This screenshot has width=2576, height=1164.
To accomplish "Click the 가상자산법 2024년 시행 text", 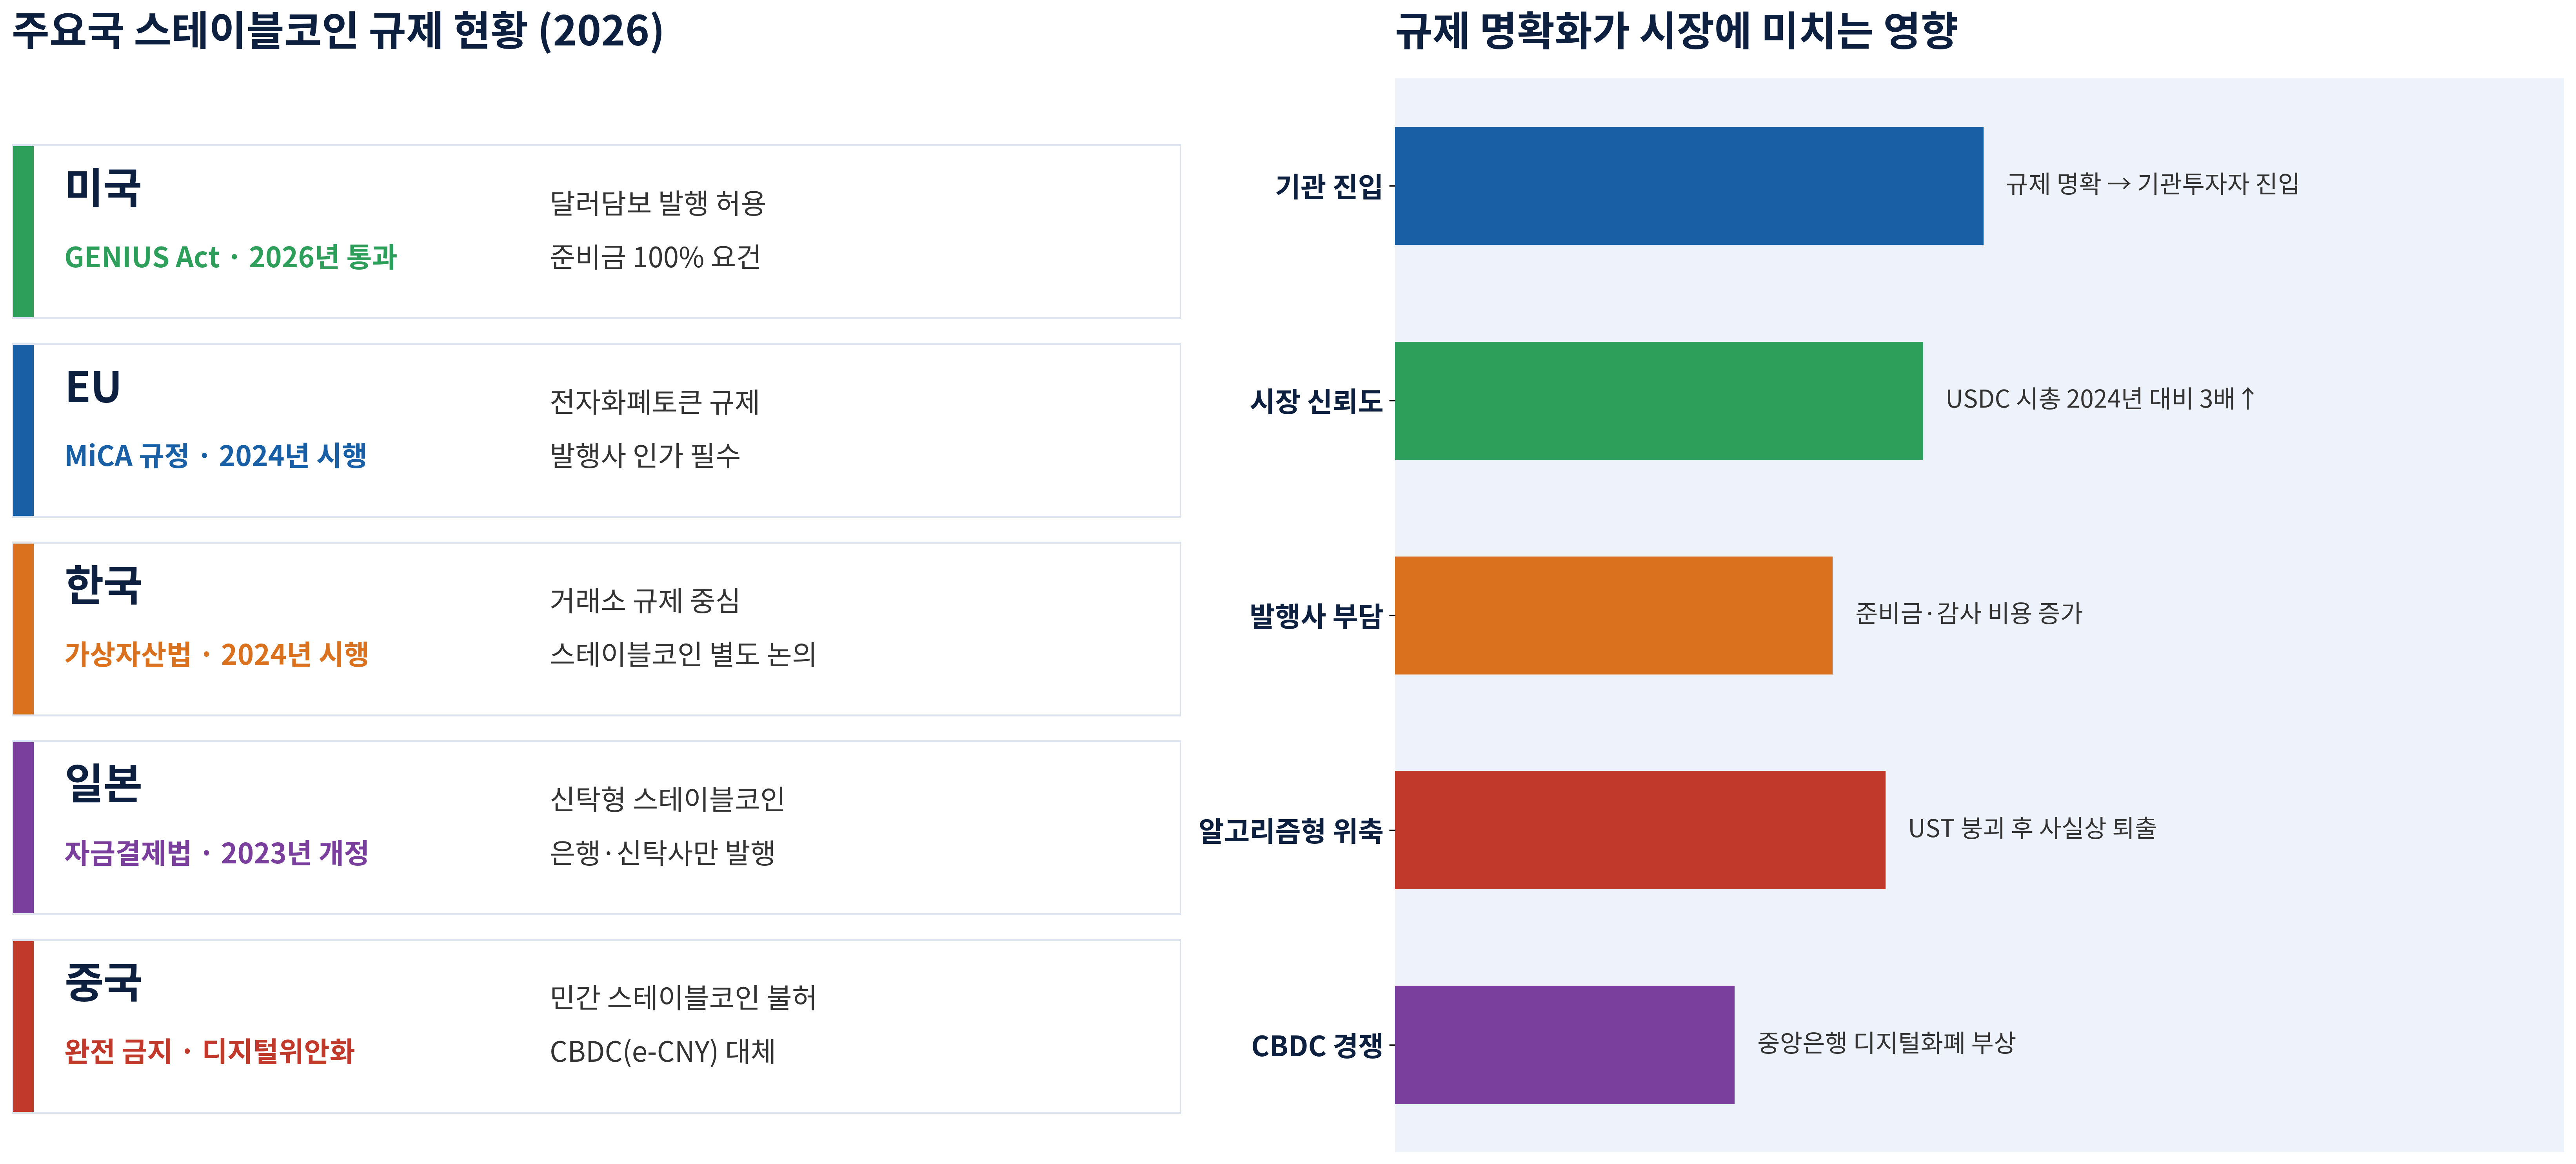I will point(217,655).
